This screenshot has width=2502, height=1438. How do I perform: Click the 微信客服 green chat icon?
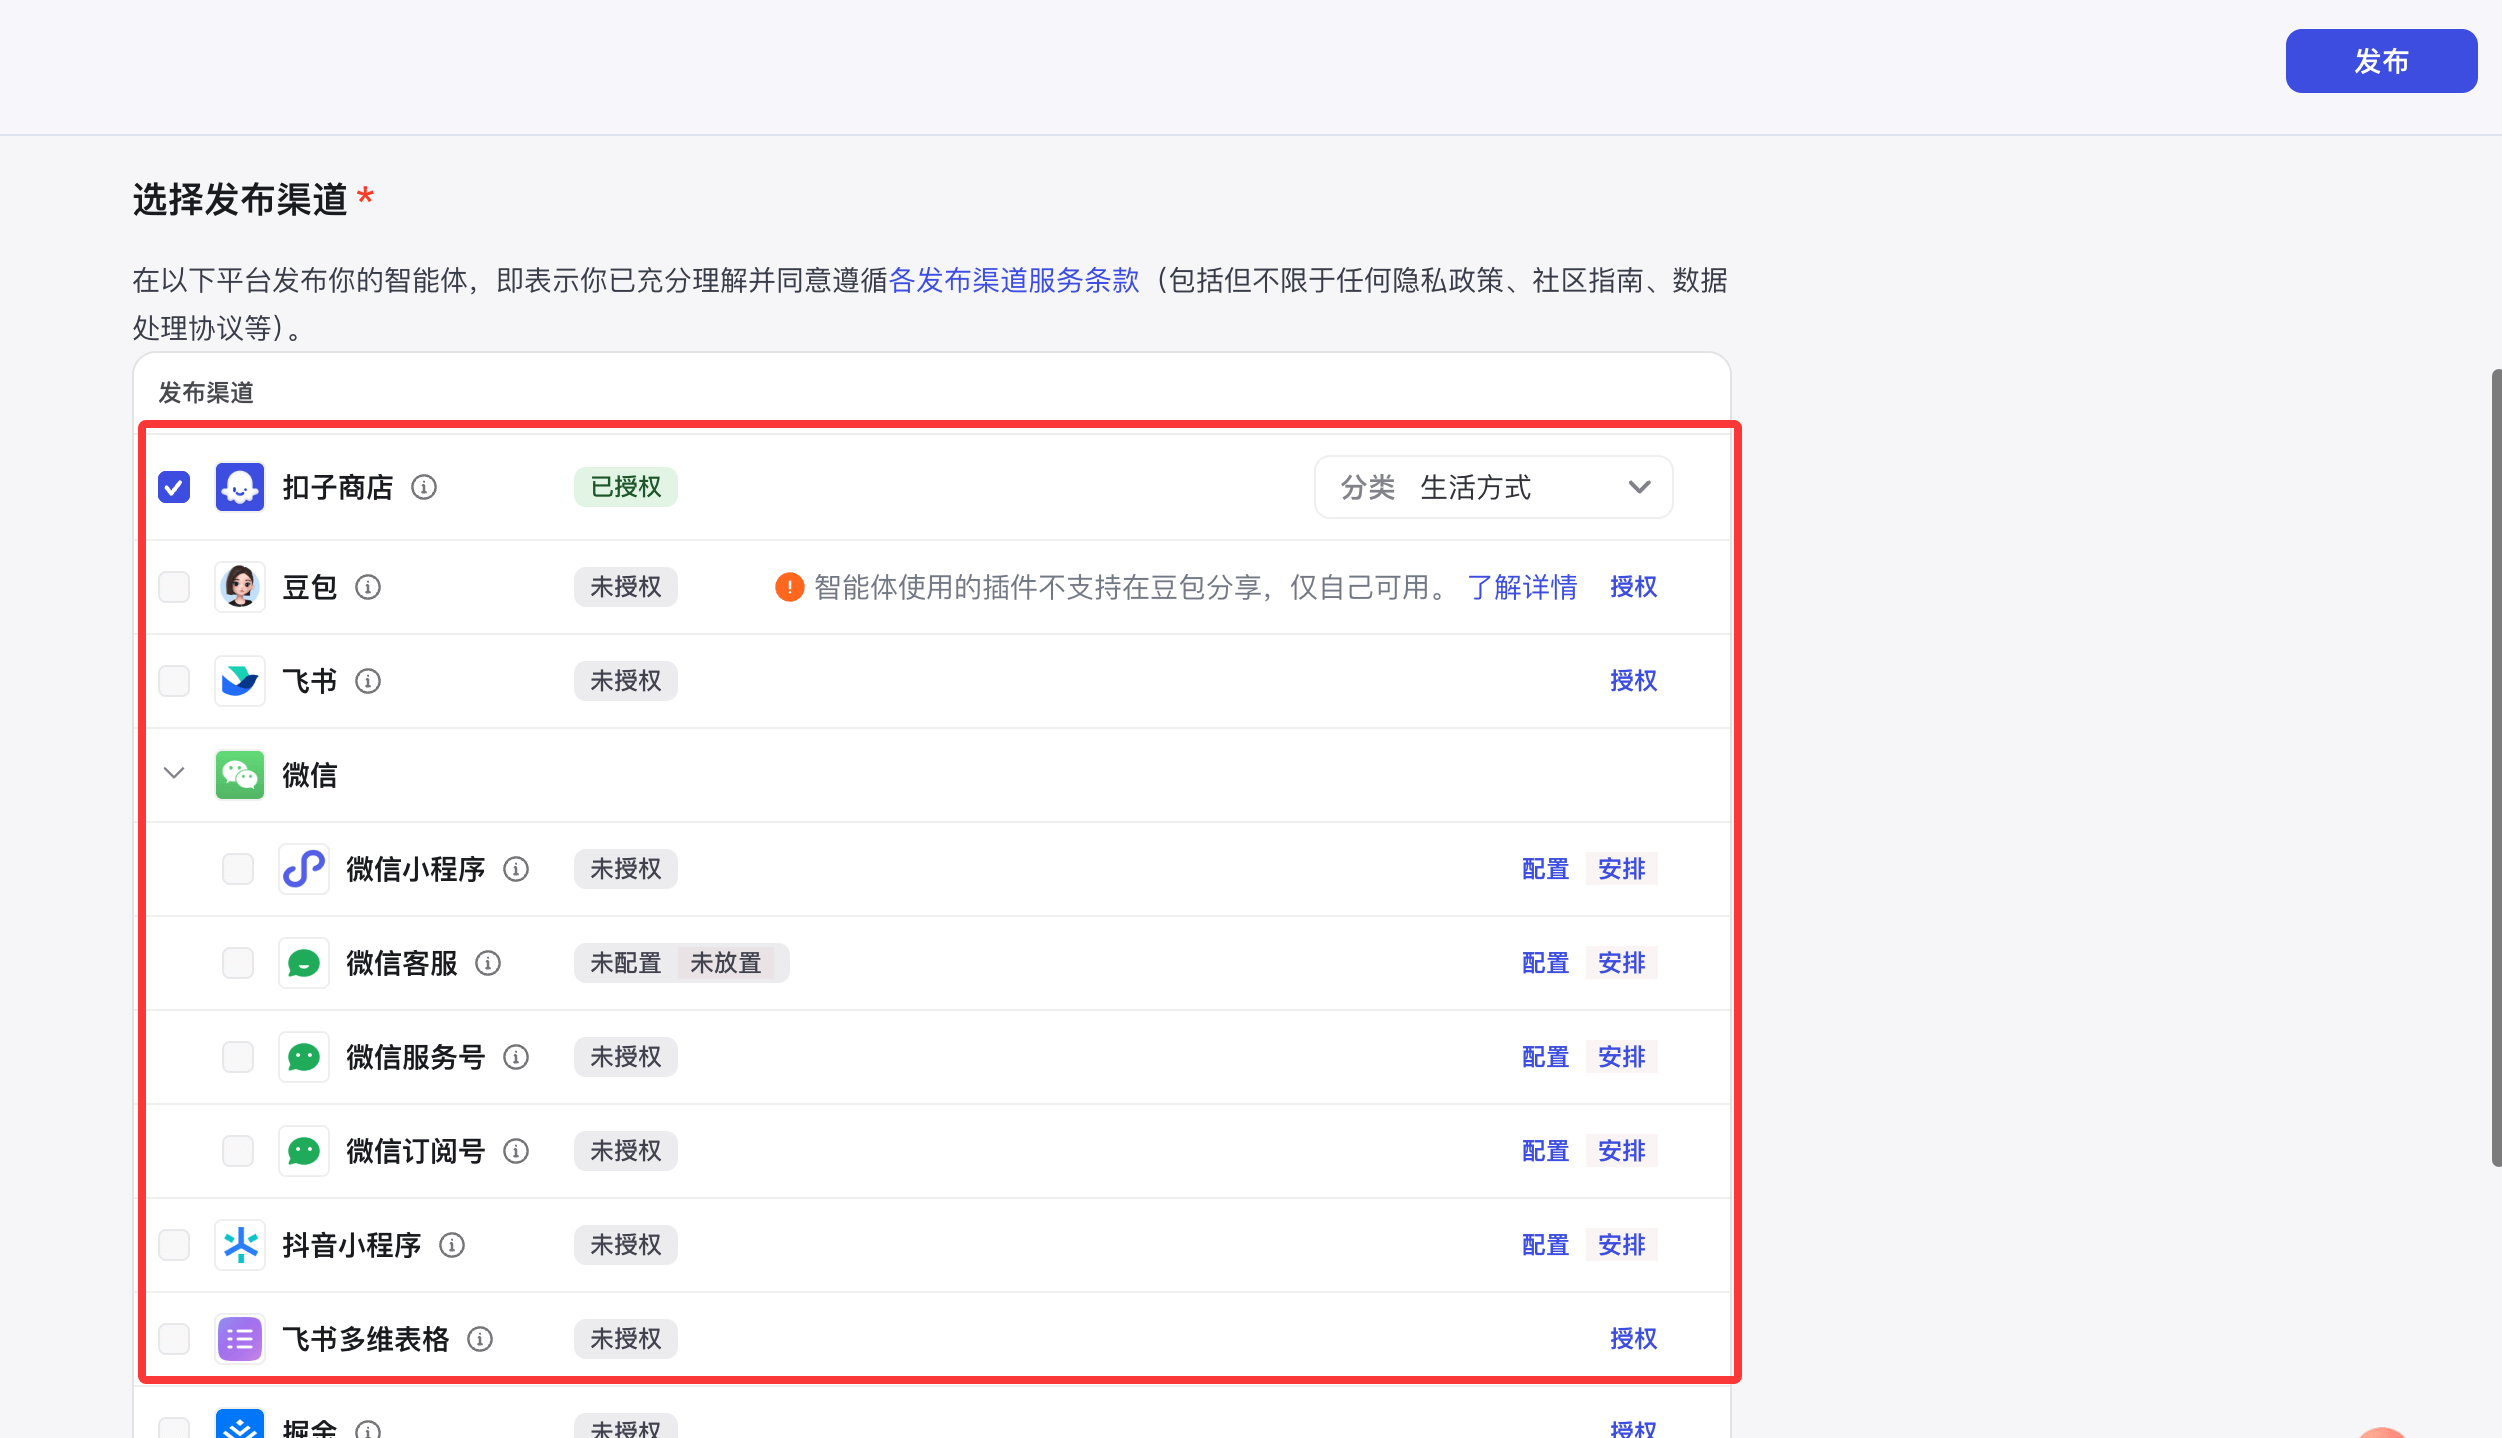[x=303, y=963]
